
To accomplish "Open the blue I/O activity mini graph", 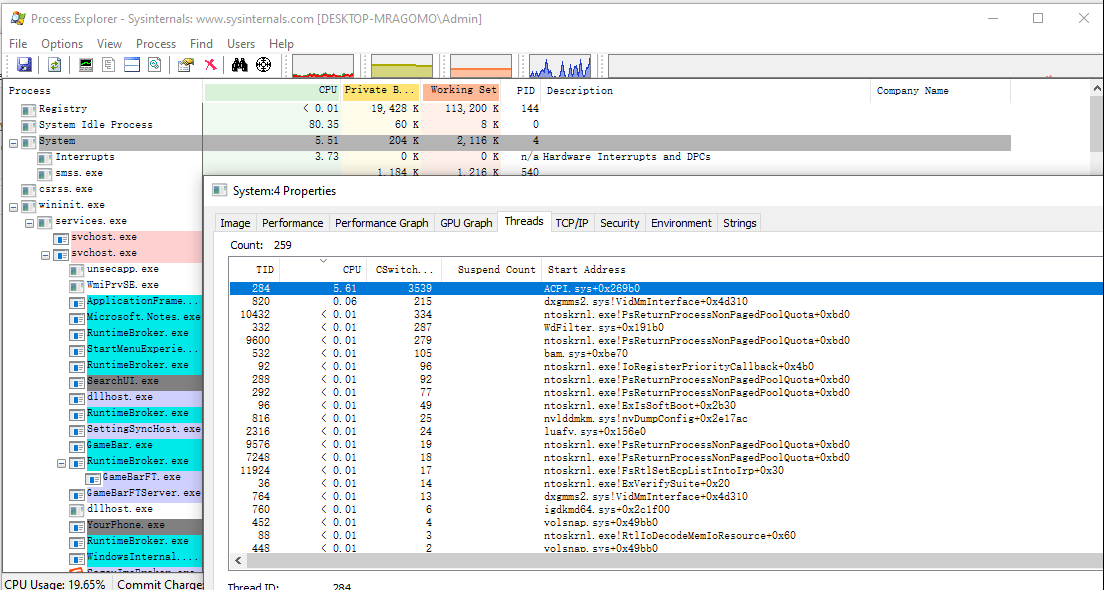I will pyautogui.click(x=560, y=66).
